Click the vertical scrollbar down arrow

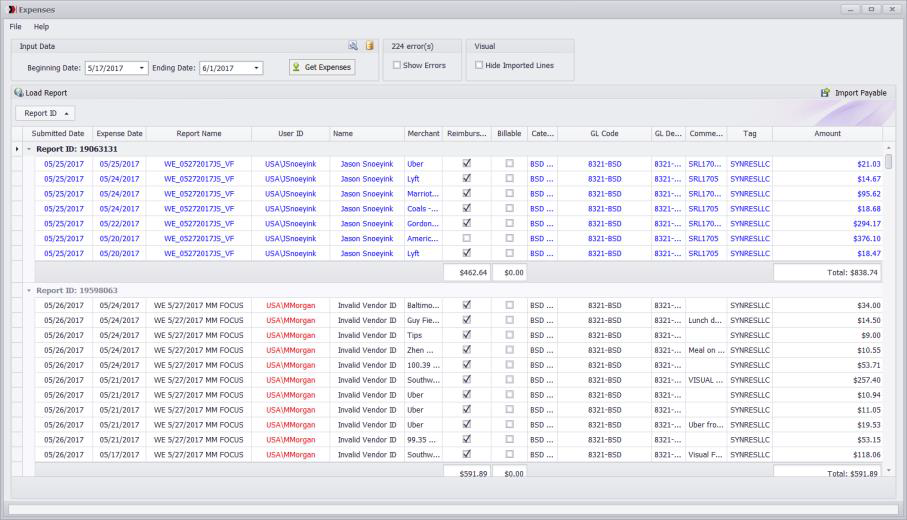click(889, 470)
